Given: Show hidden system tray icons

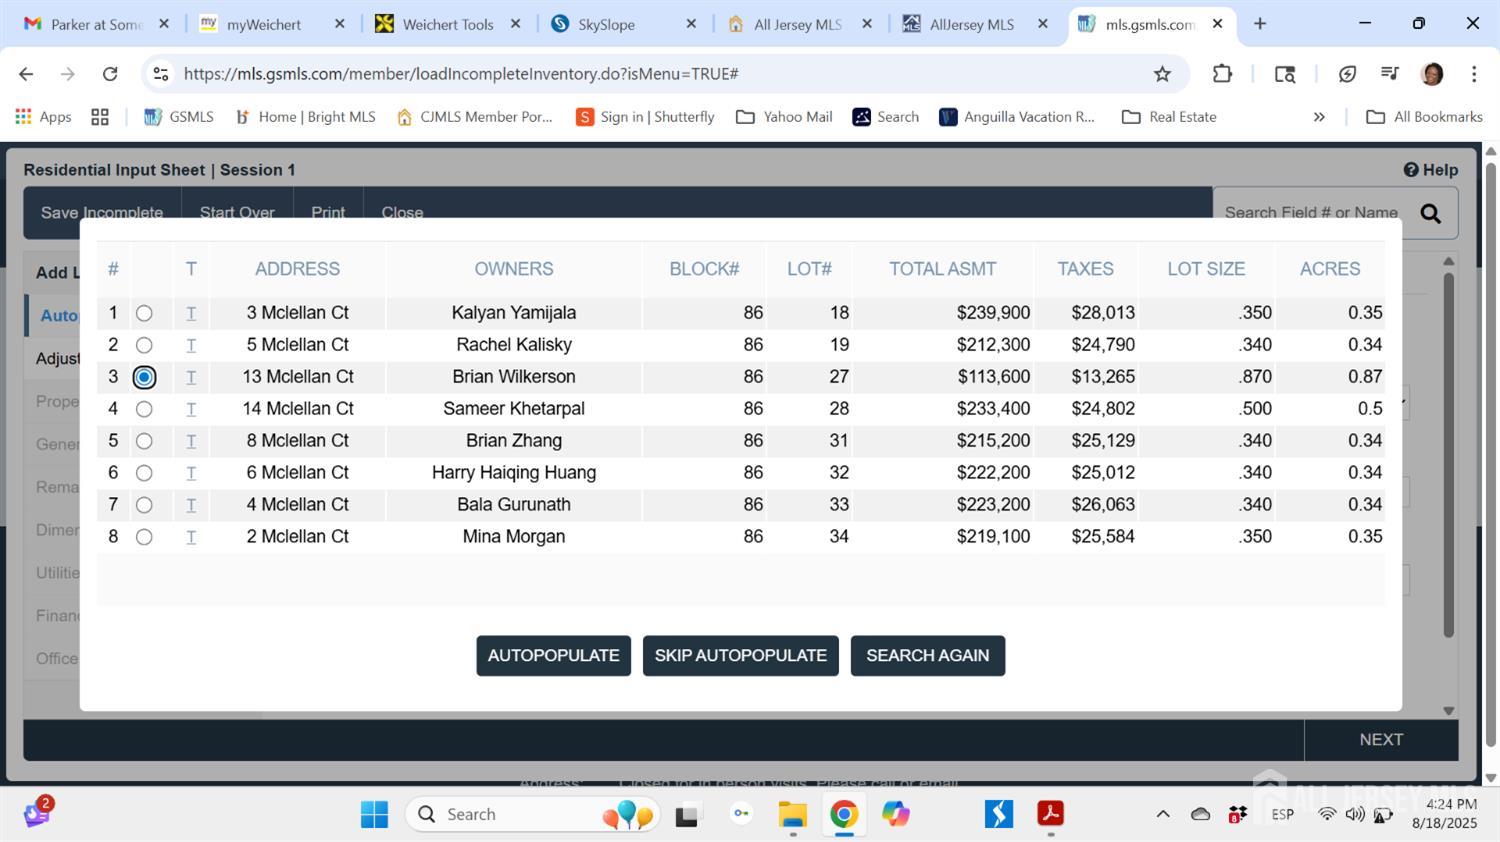Looking at the screenshot, I should click(x=1163, y=814).
